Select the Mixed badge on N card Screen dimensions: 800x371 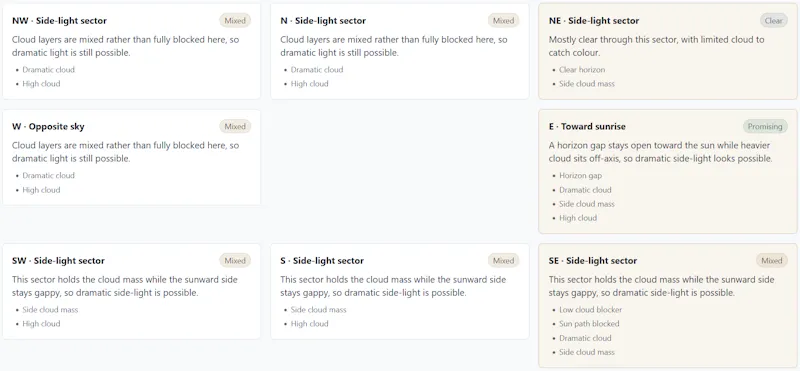pos(504,20)
